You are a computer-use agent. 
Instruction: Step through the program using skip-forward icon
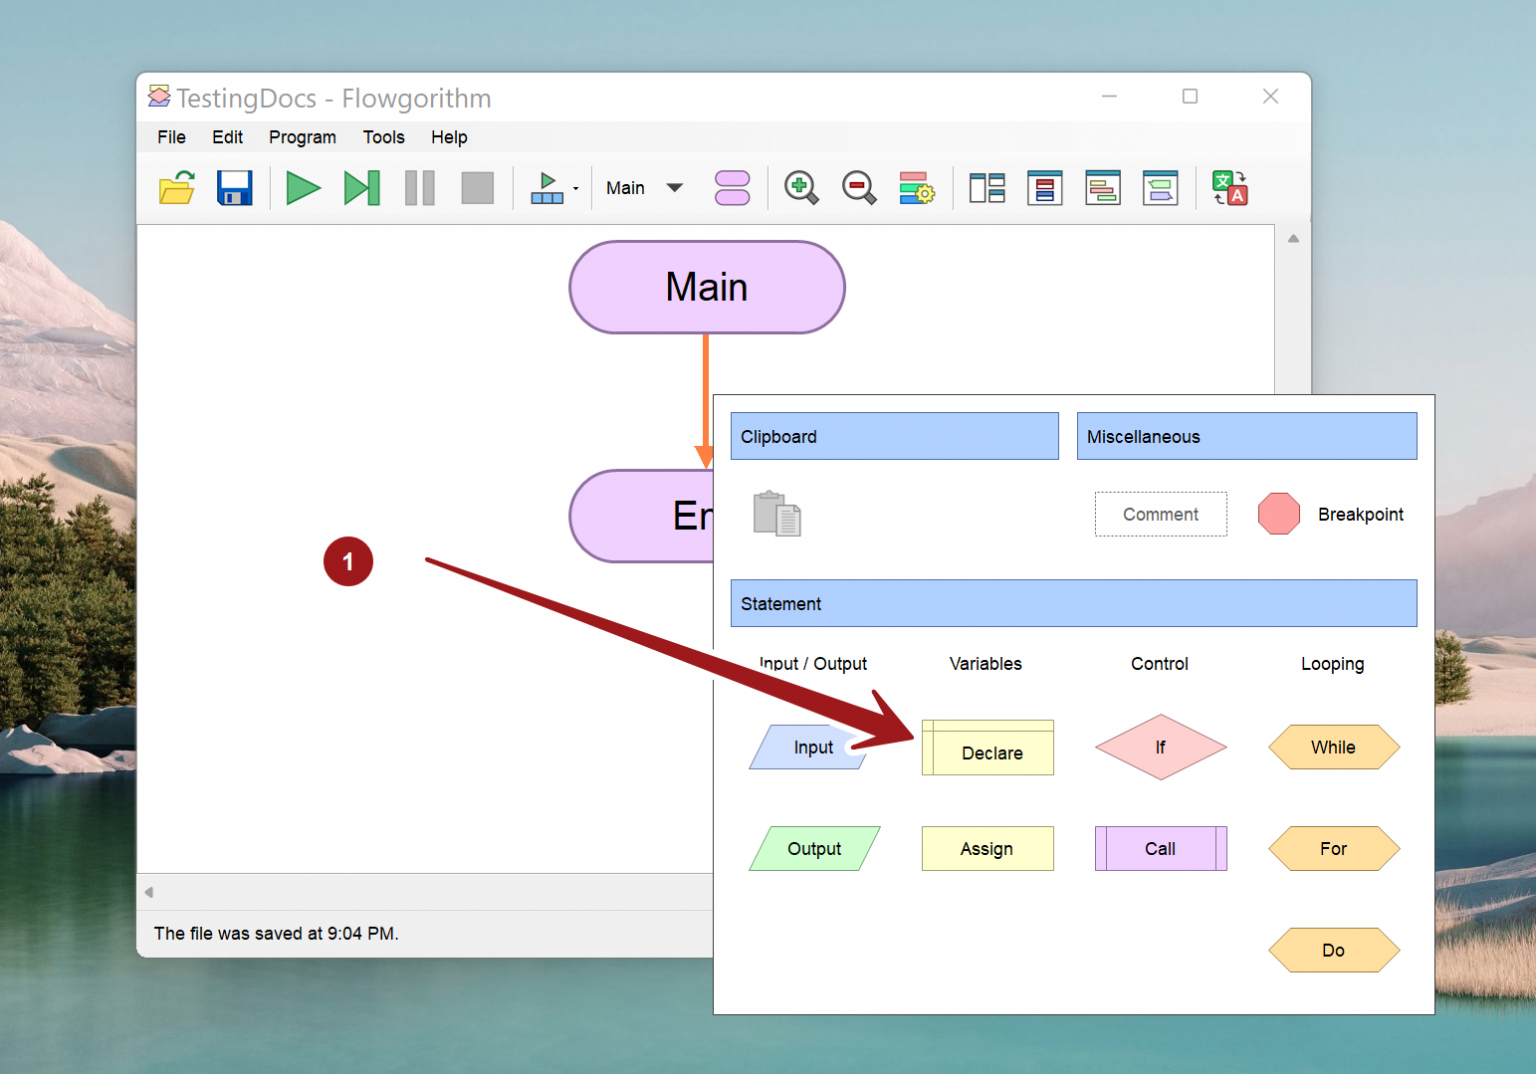[361, 188]
